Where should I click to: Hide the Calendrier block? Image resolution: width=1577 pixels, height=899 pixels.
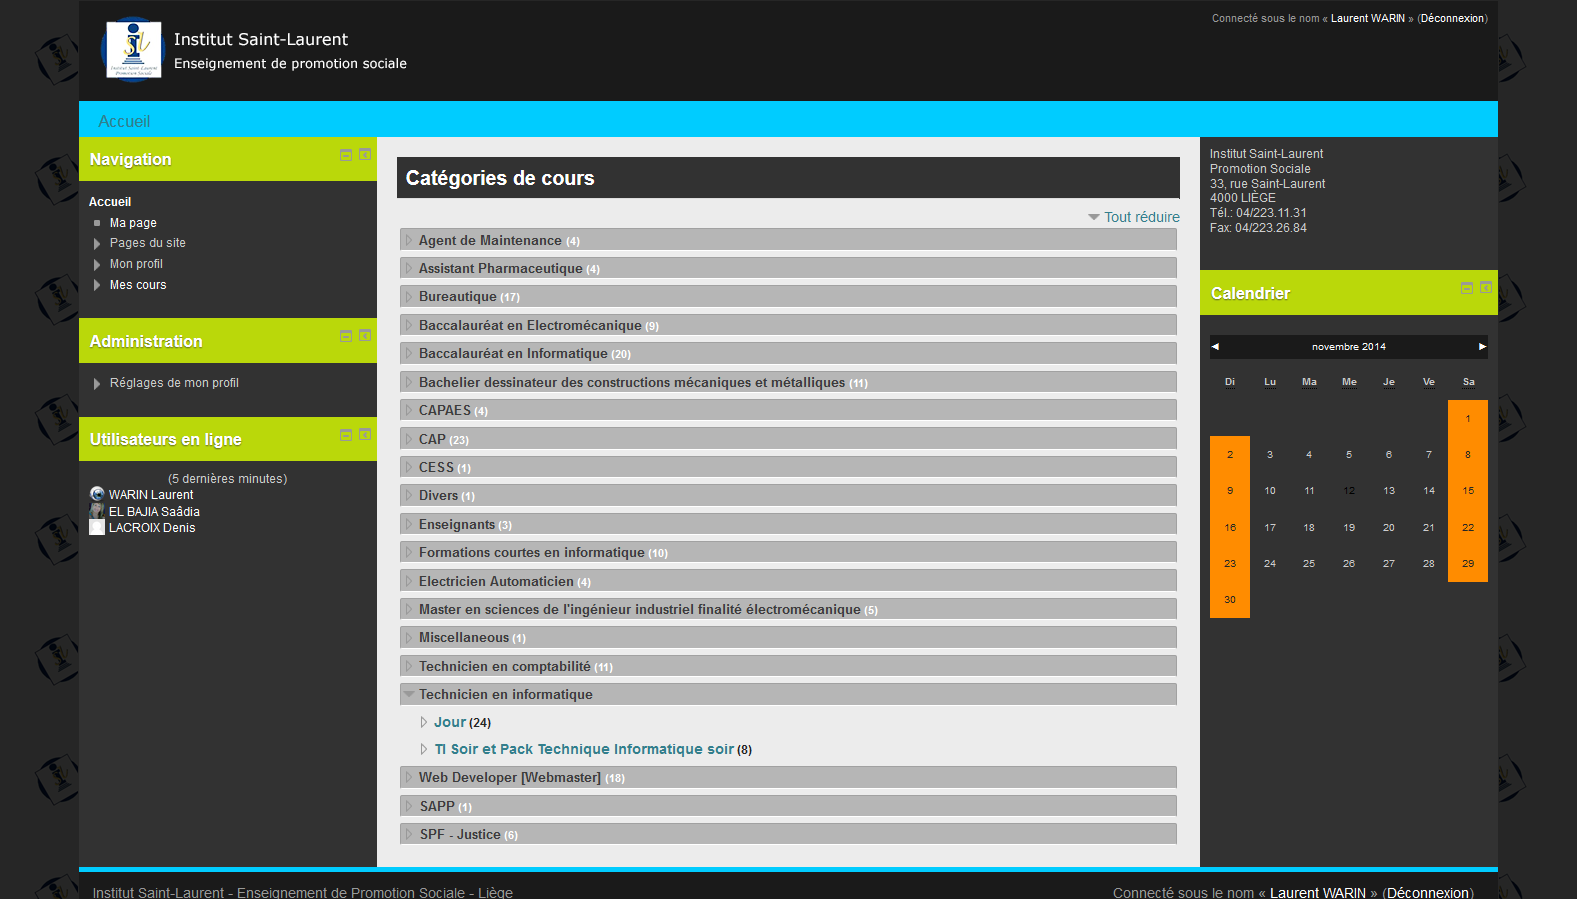[1467, 288]
